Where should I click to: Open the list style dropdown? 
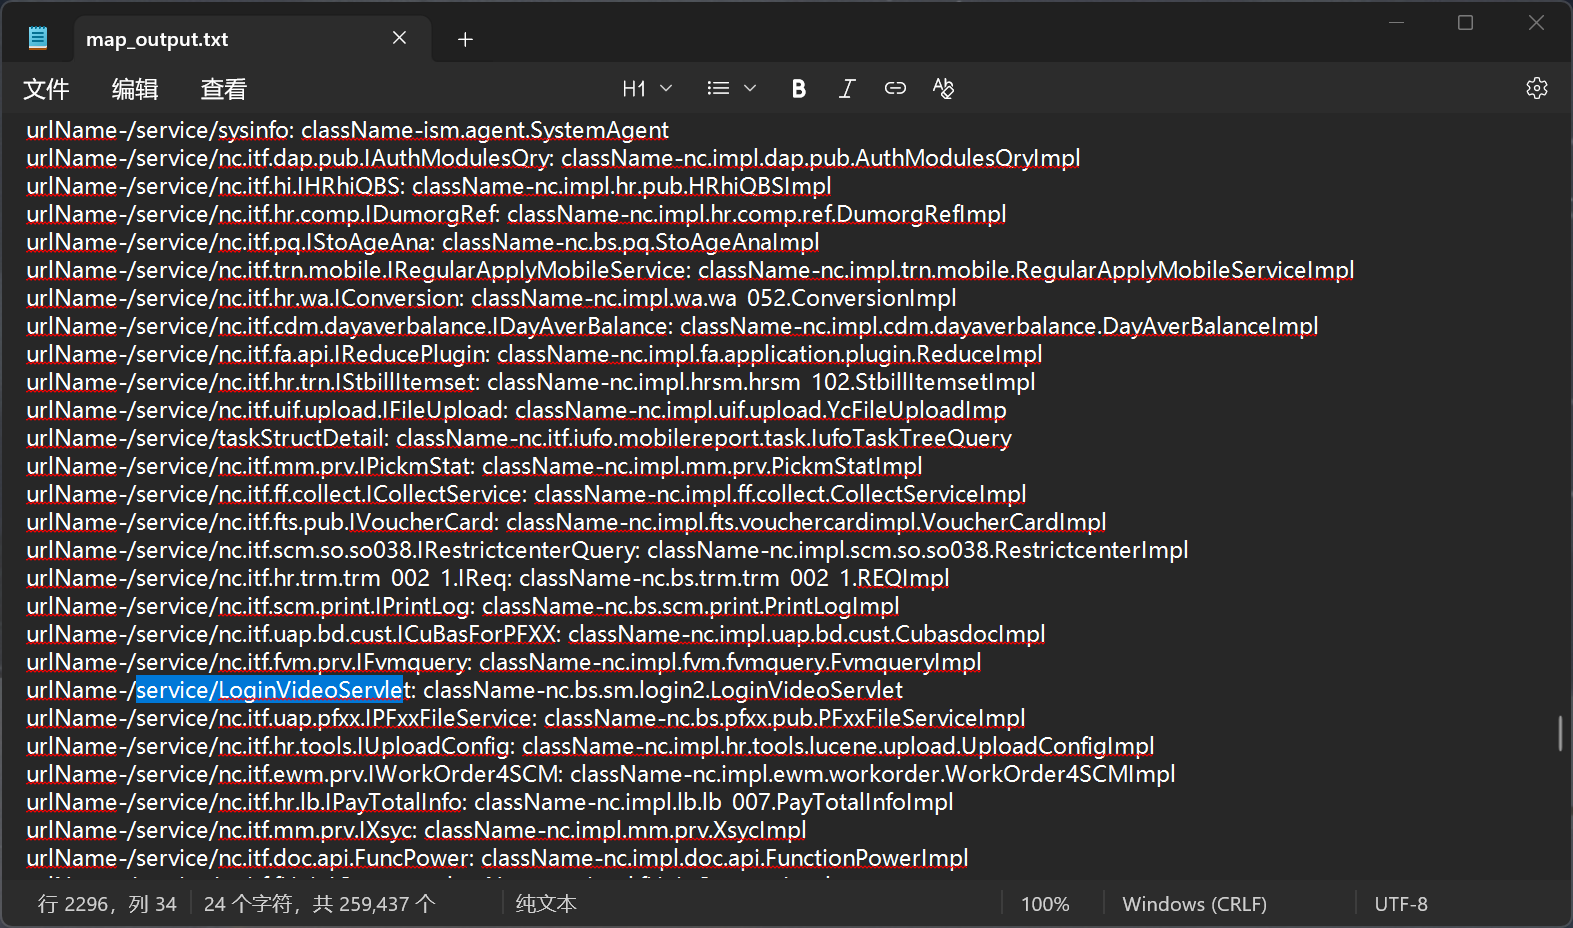731,88
